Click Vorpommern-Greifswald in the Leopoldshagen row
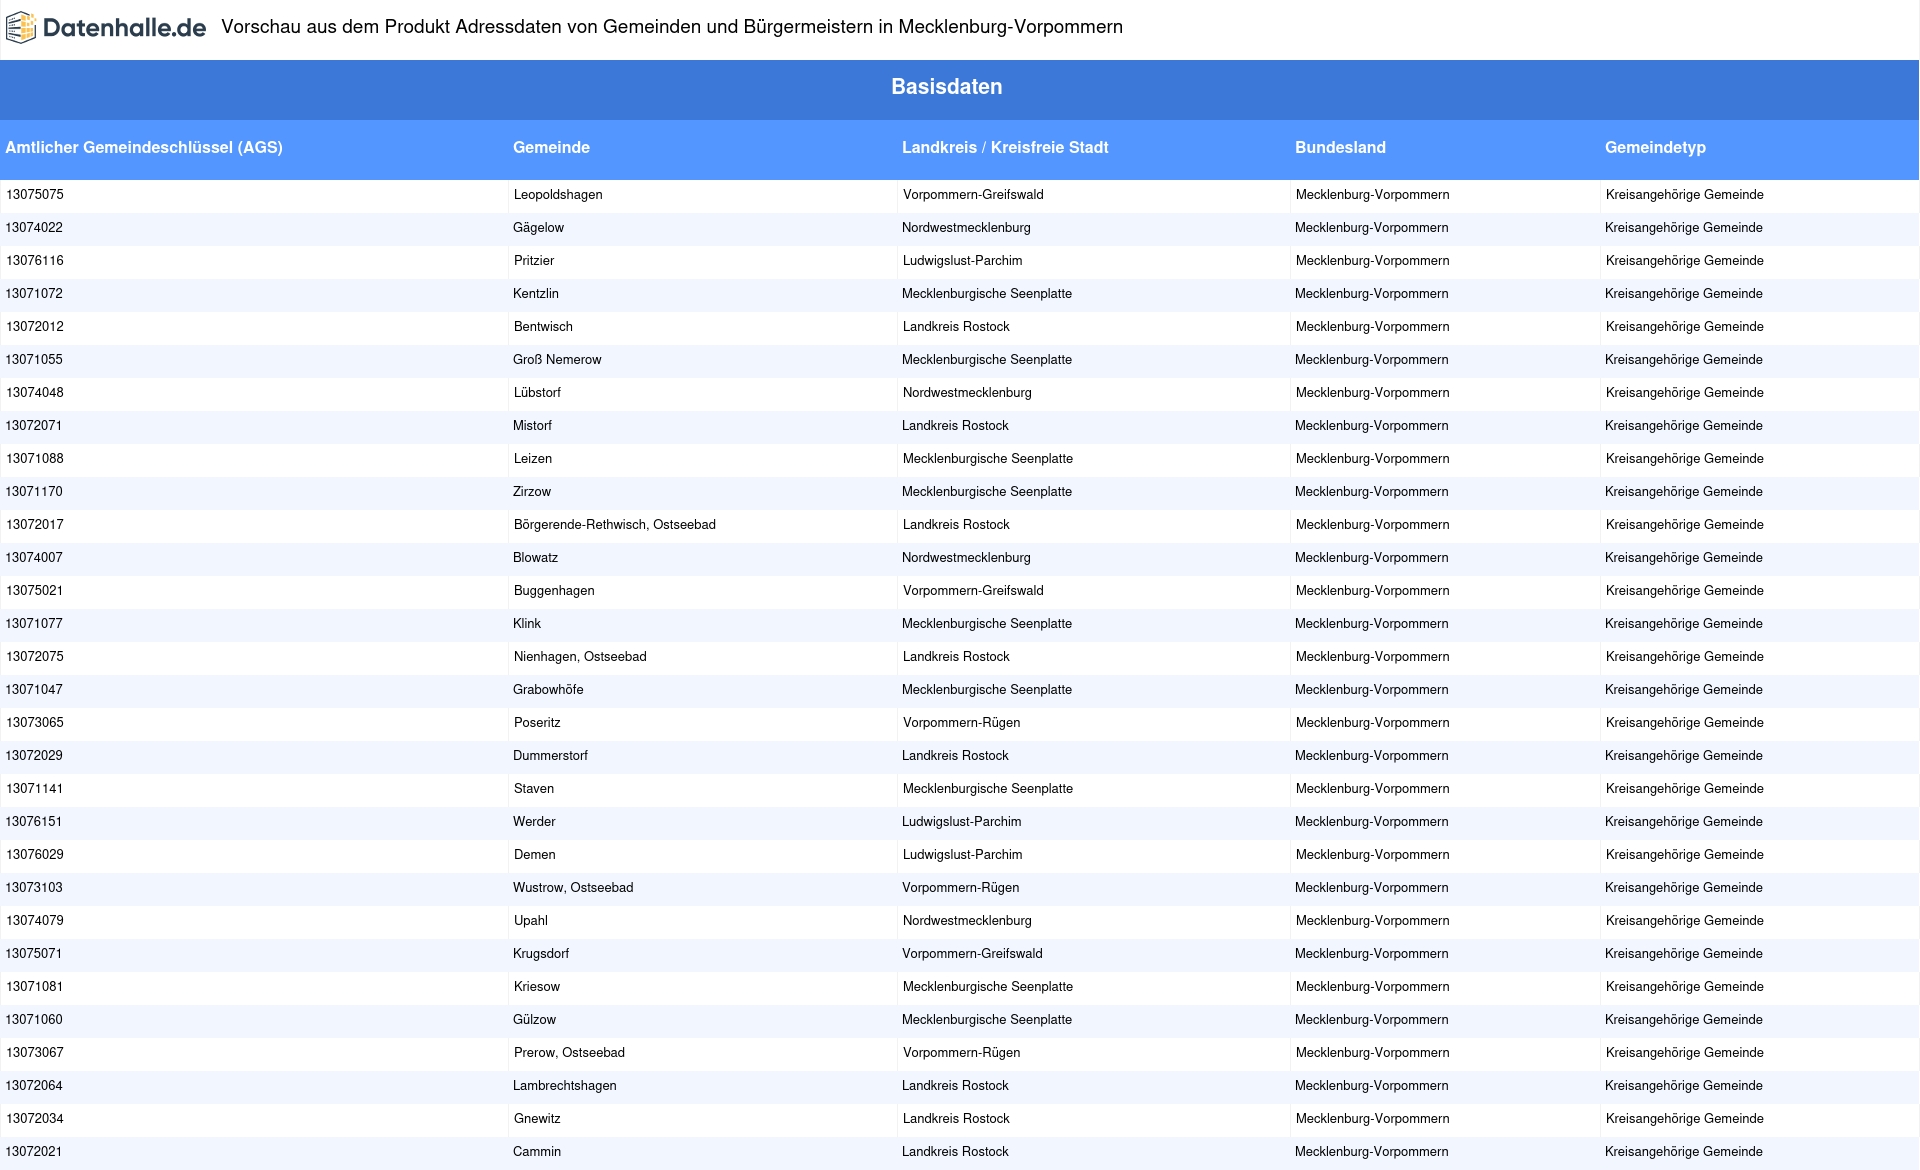 click(x=973, y=195)
